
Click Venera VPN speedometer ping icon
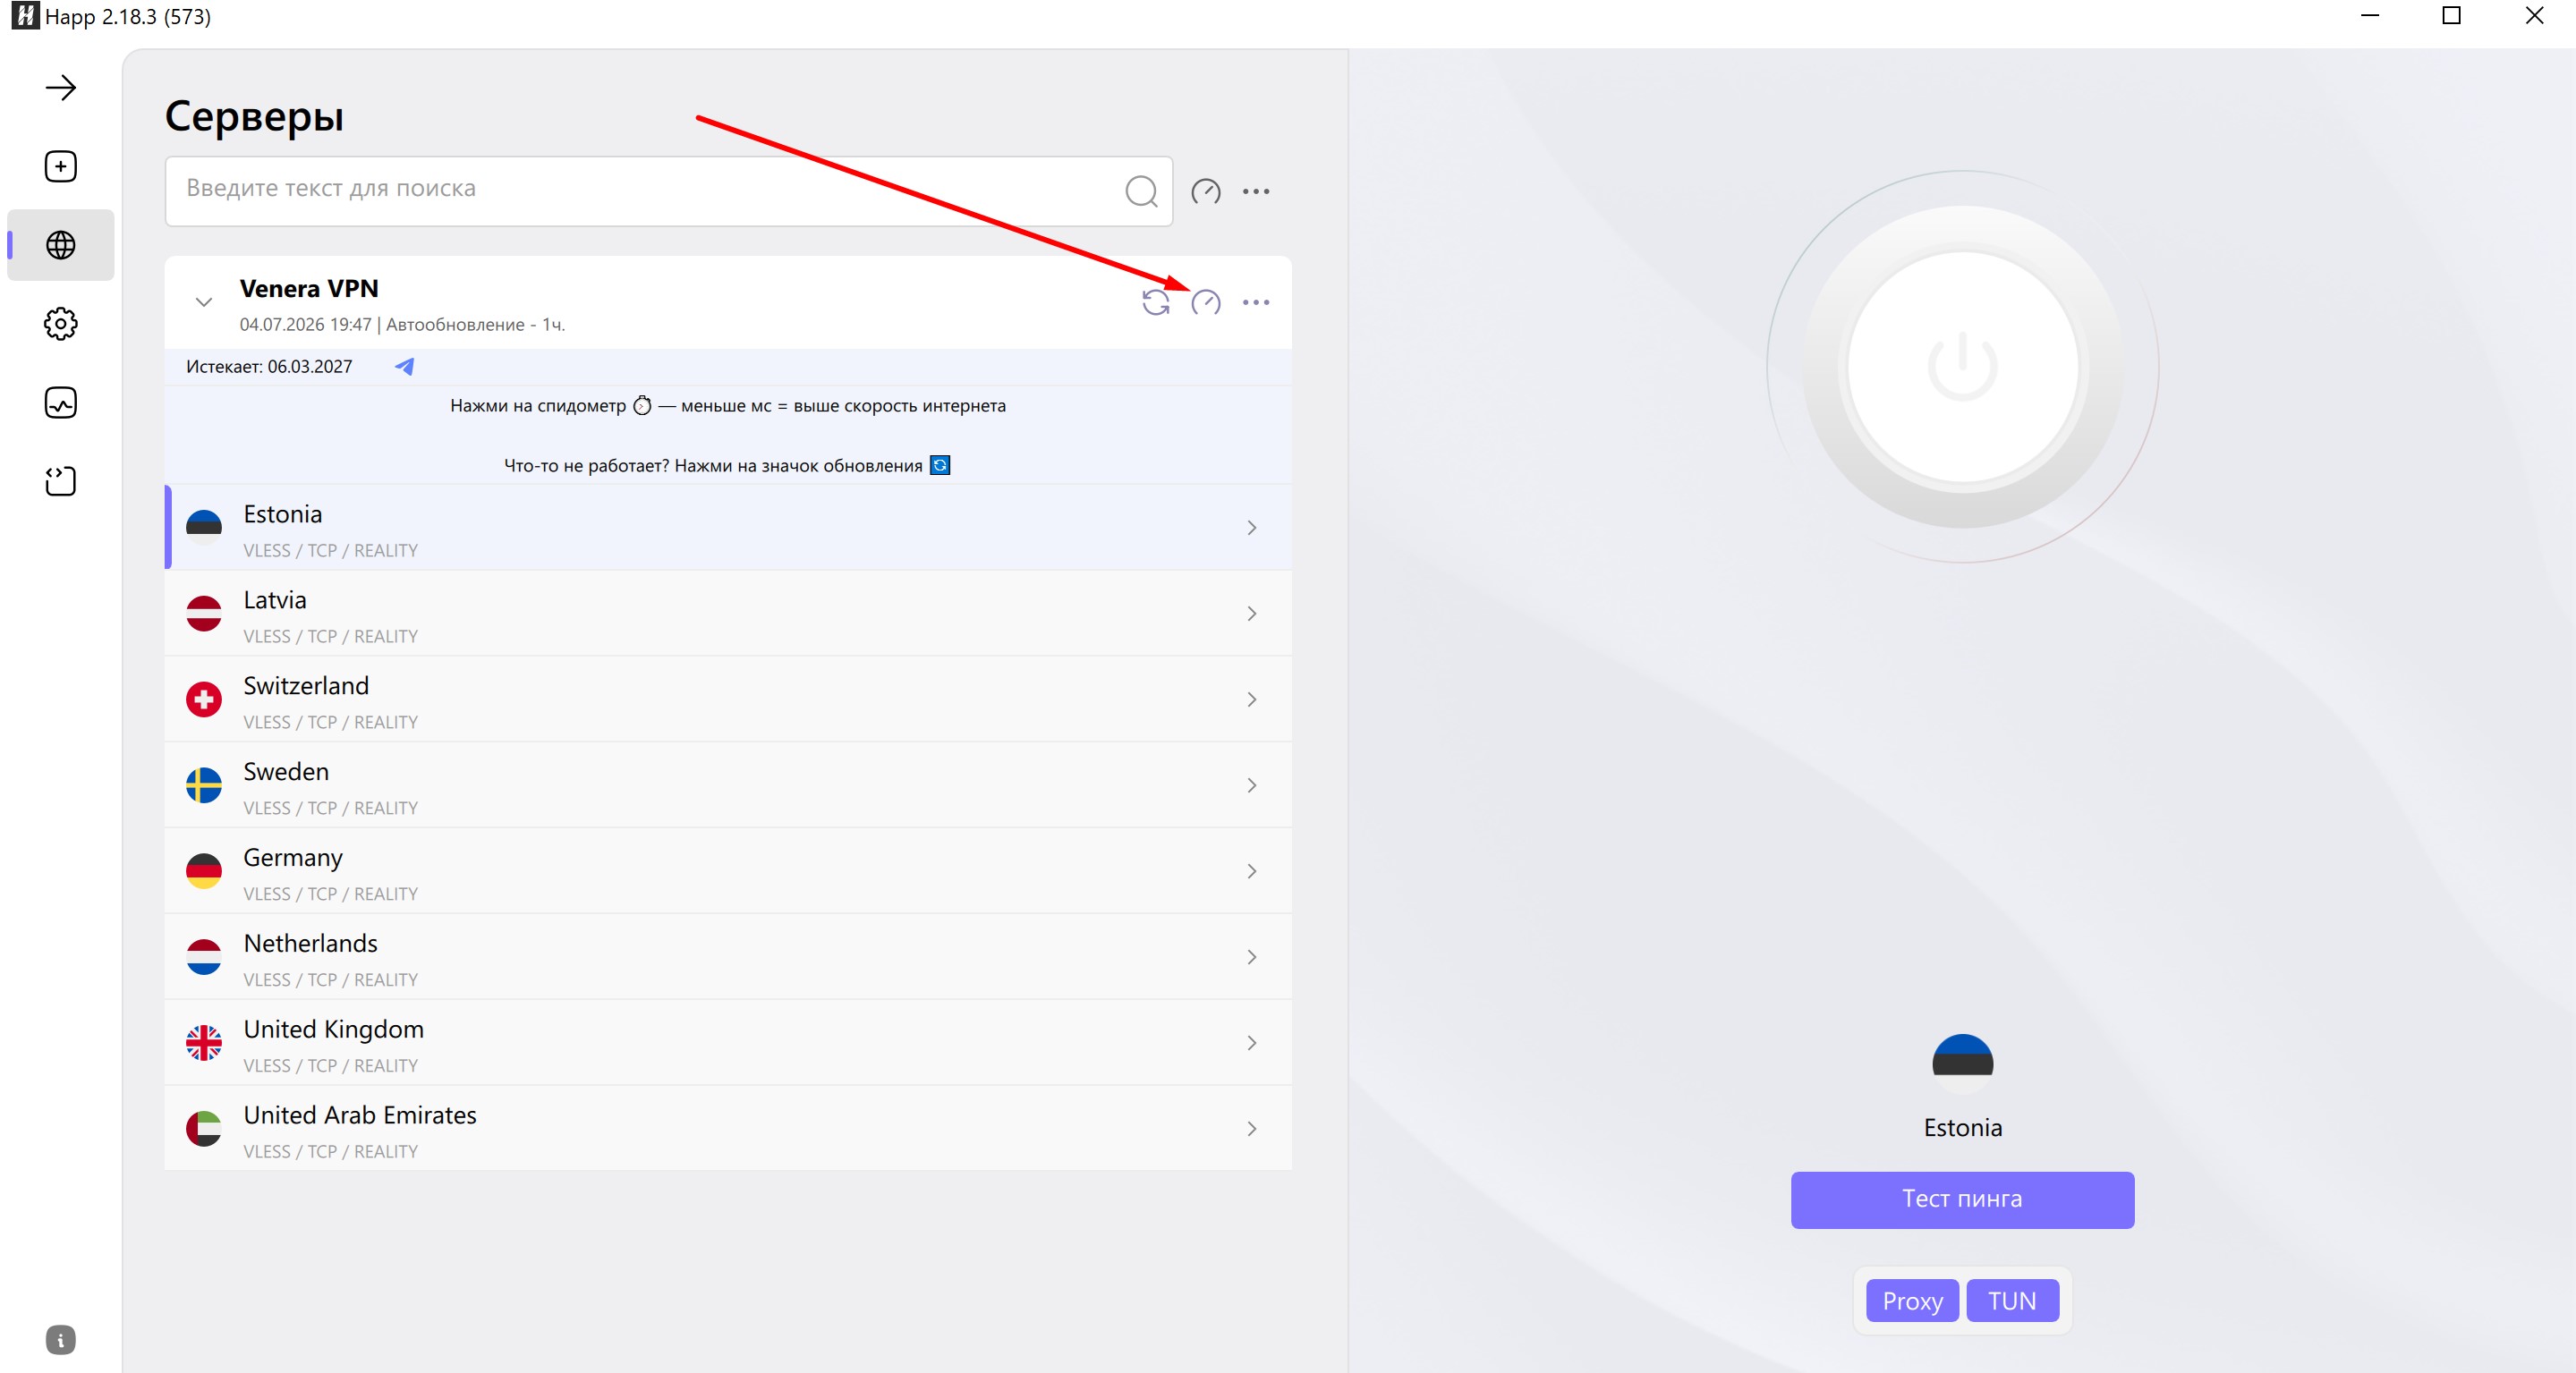[x=1205, y=302]
